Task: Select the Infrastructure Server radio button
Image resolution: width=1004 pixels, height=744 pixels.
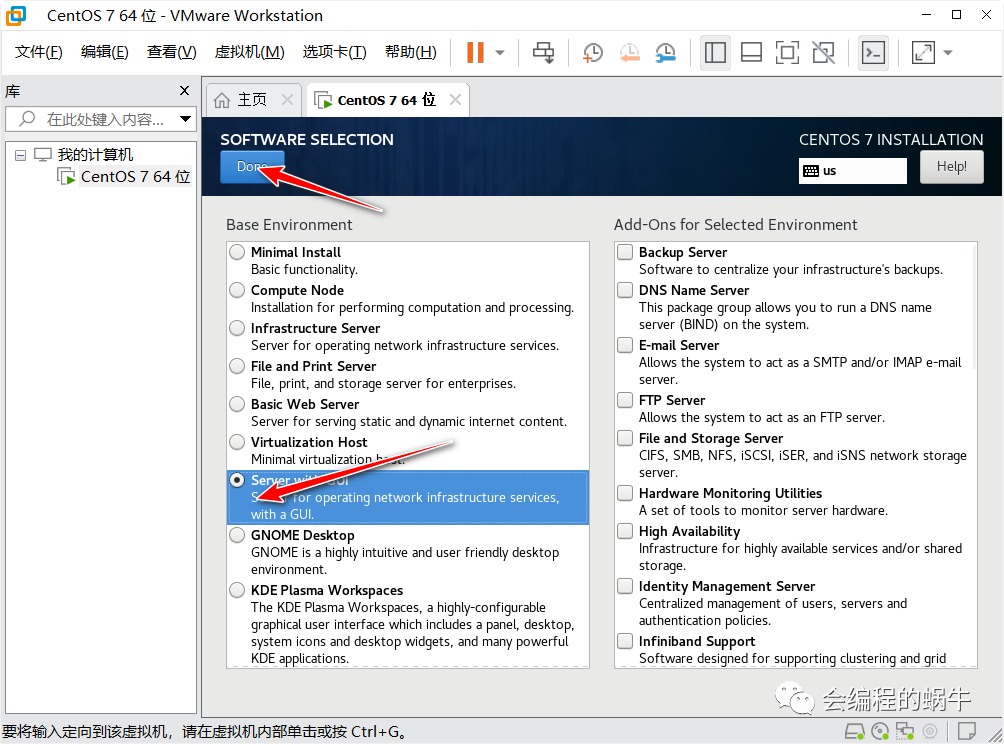Action: [x=237, y=328]
